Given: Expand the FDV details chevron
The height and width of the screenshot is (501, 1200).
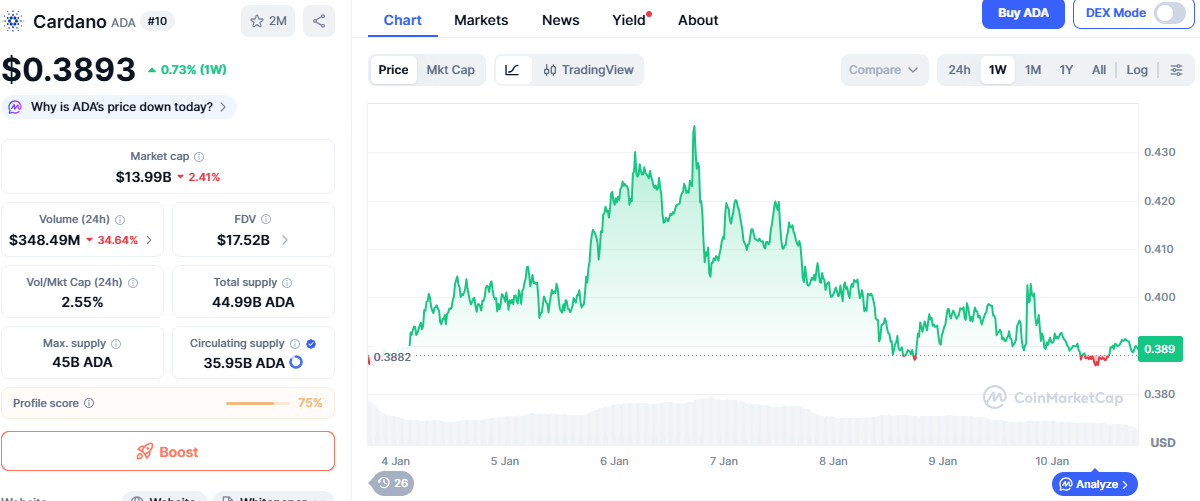Looking at the screenshot, I should click(x=285, y=240).
